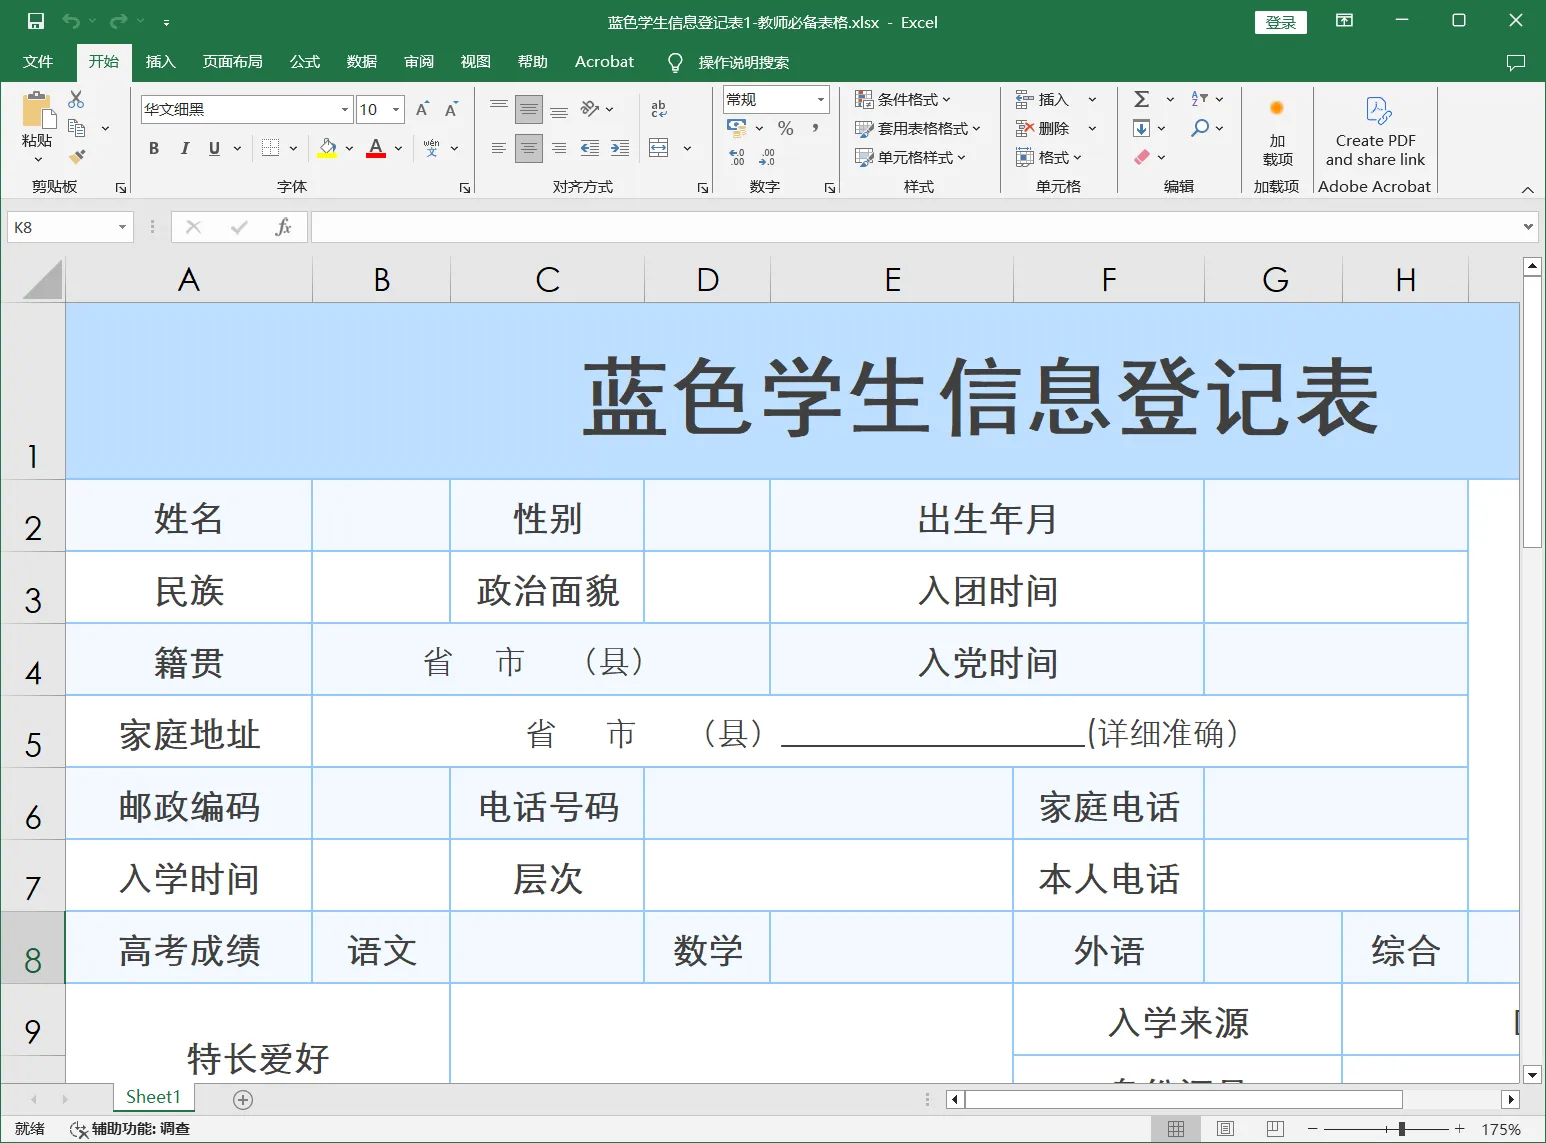
Task: Click Decrease Decimal icon
Action: click(767, 157)
